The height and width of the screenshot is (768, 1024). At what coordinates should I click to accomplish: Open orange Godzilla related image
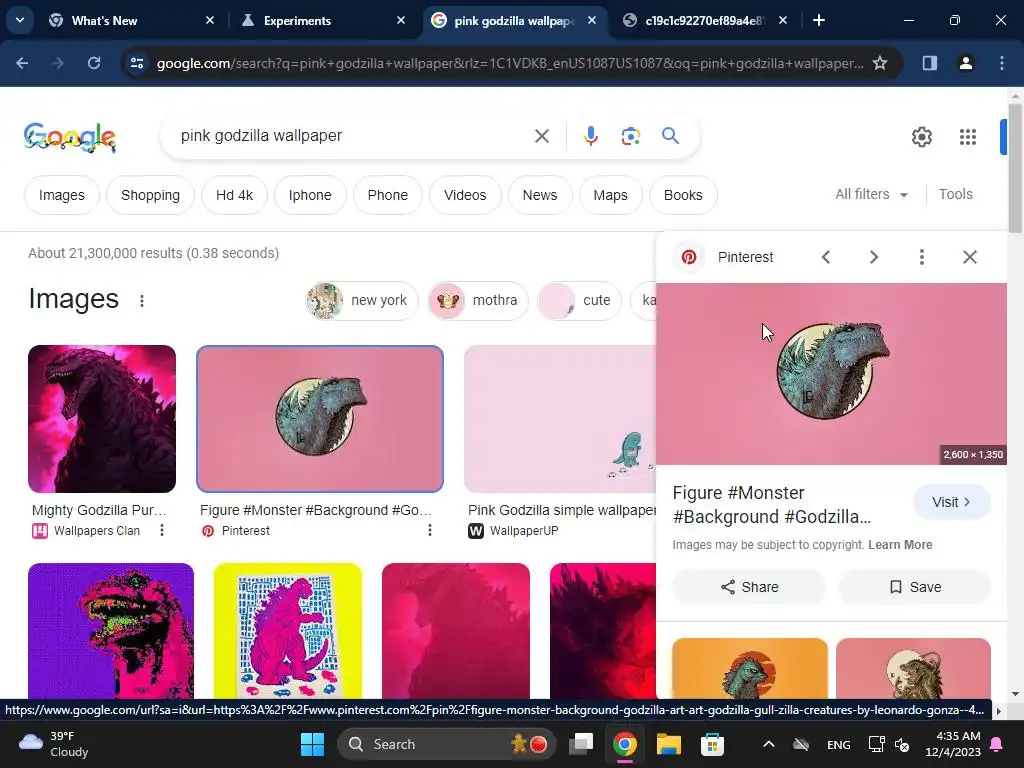tap(750, 668)
